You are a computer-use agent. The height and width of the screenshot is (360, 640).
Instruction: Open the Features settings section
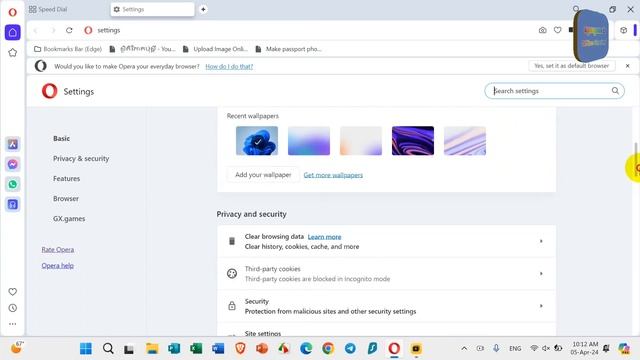pyautogui.click(x=67, y=178)
